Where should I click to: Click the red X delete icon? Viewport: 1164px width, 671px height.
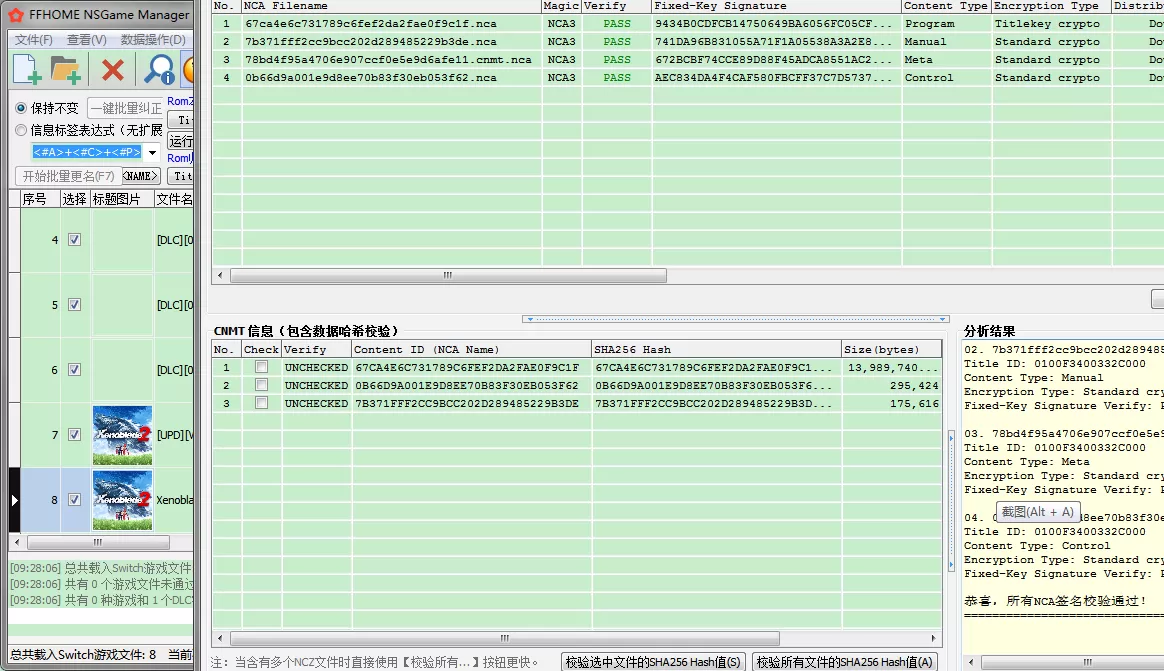(113, 69)
